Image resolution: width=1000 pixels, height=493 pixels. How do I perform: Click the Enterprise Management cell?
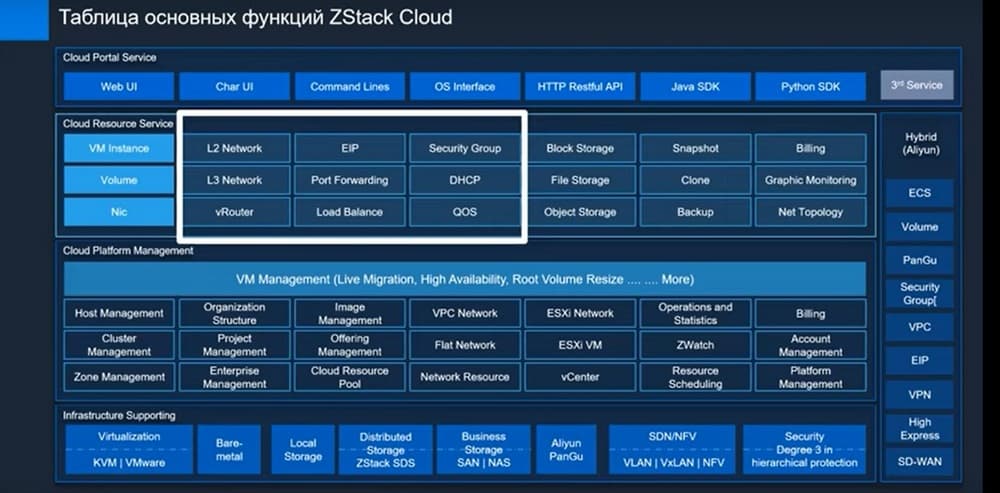click(x=234, y=377)
